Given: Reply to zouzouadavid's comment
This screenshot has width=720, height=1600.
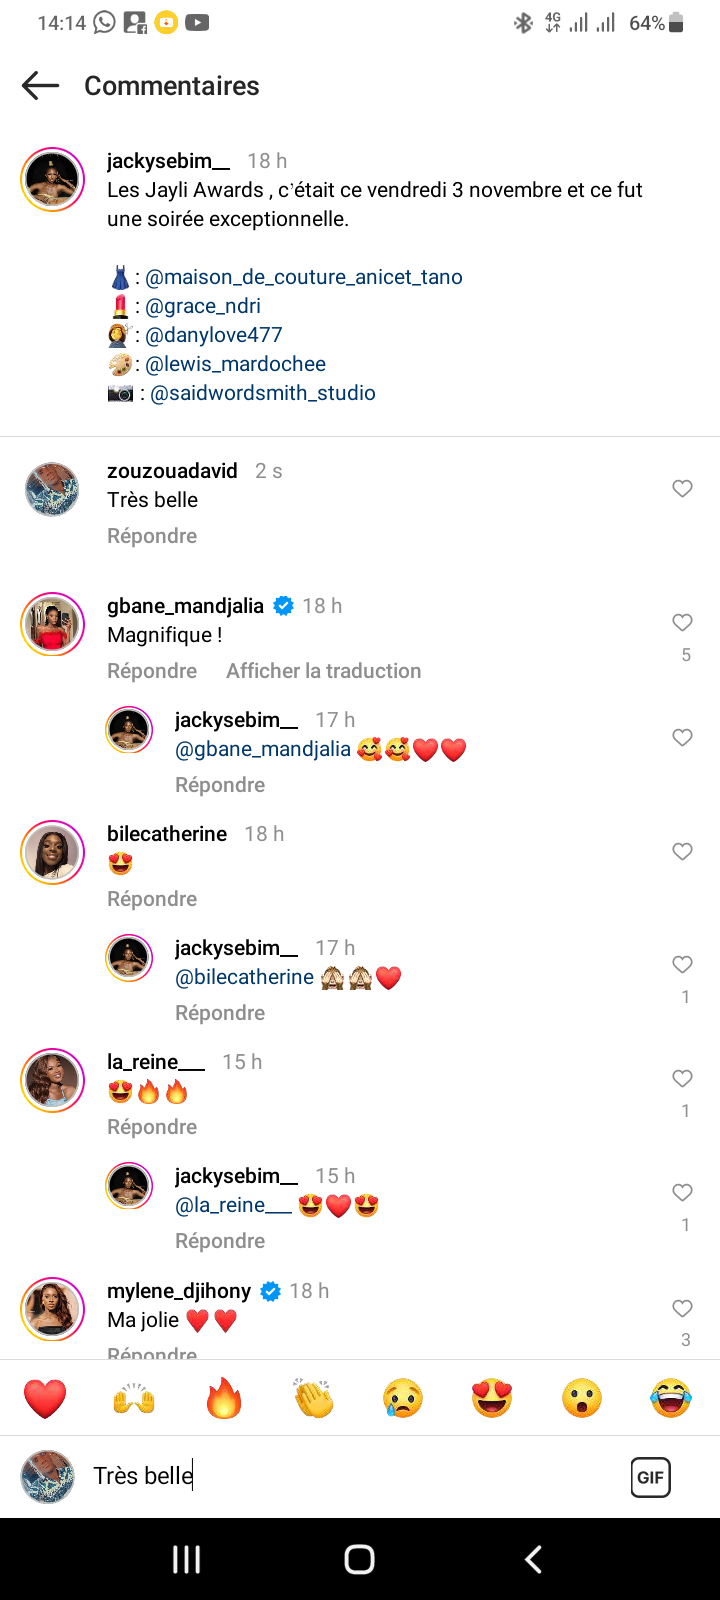Looking at the screenshot, I should coord(152,536).
